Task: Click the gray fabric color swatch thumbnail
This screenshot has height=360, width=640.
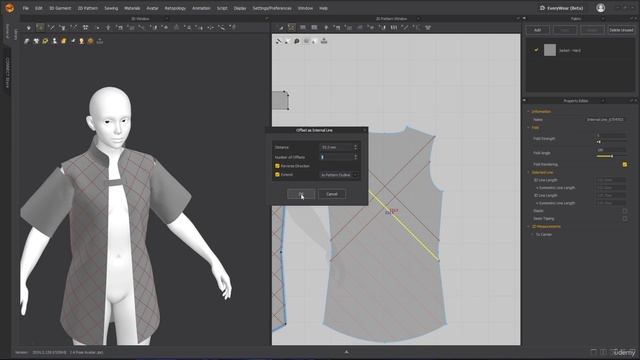Action: tap(550, 50)
